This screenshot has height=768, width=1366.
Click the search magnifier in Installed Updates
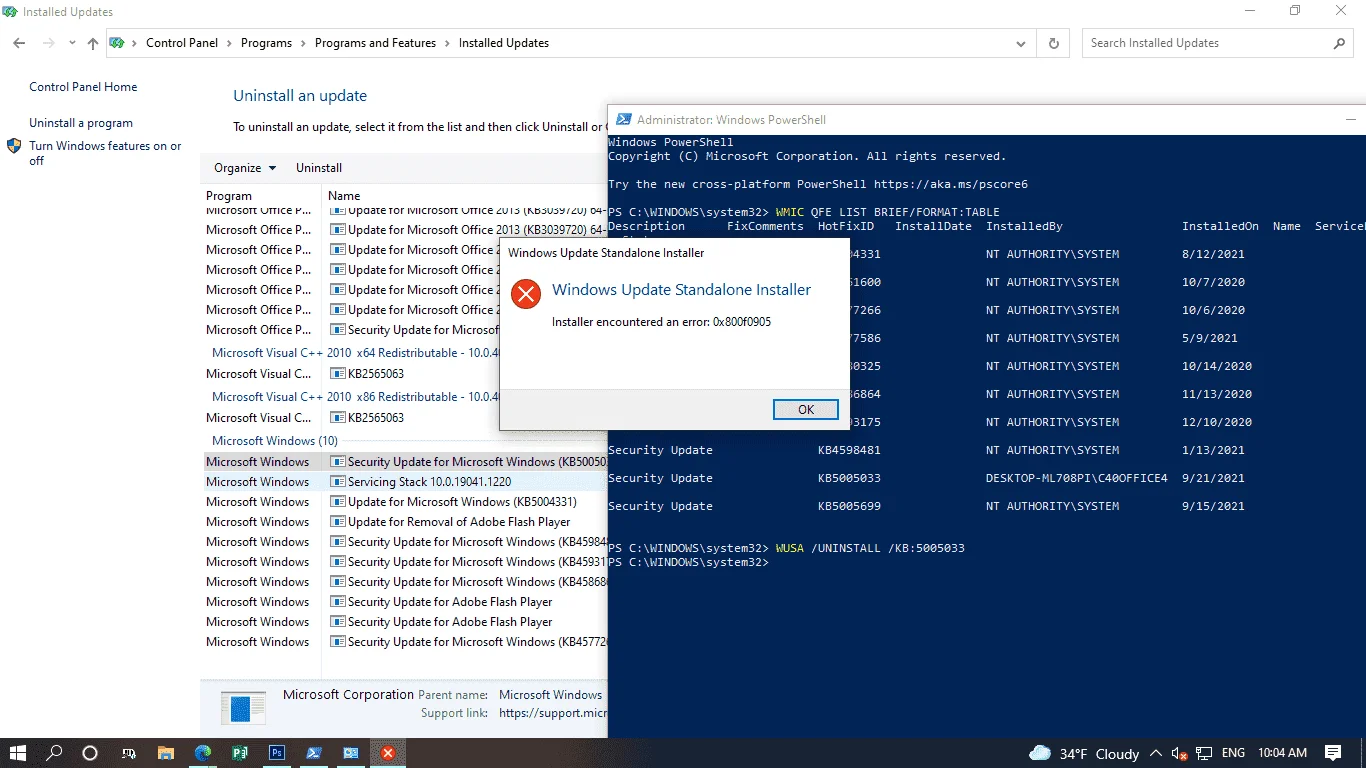[1339, 43]
